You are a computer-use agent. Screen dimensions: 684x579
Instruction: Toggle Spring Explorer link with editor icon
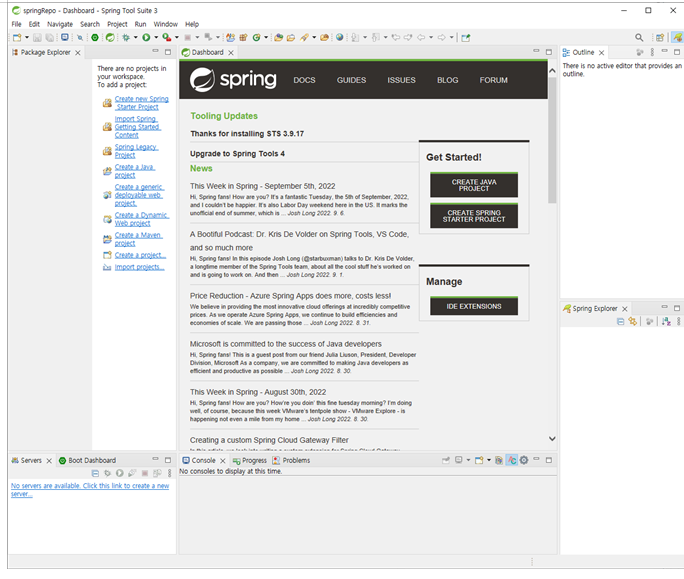click(633, 322)
